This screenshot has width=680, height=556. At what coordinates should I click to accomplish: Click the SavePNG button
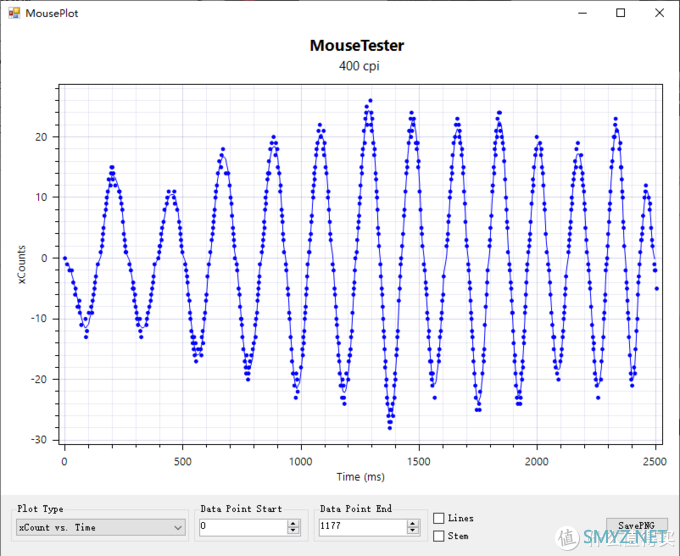click(x=636, y=527)
